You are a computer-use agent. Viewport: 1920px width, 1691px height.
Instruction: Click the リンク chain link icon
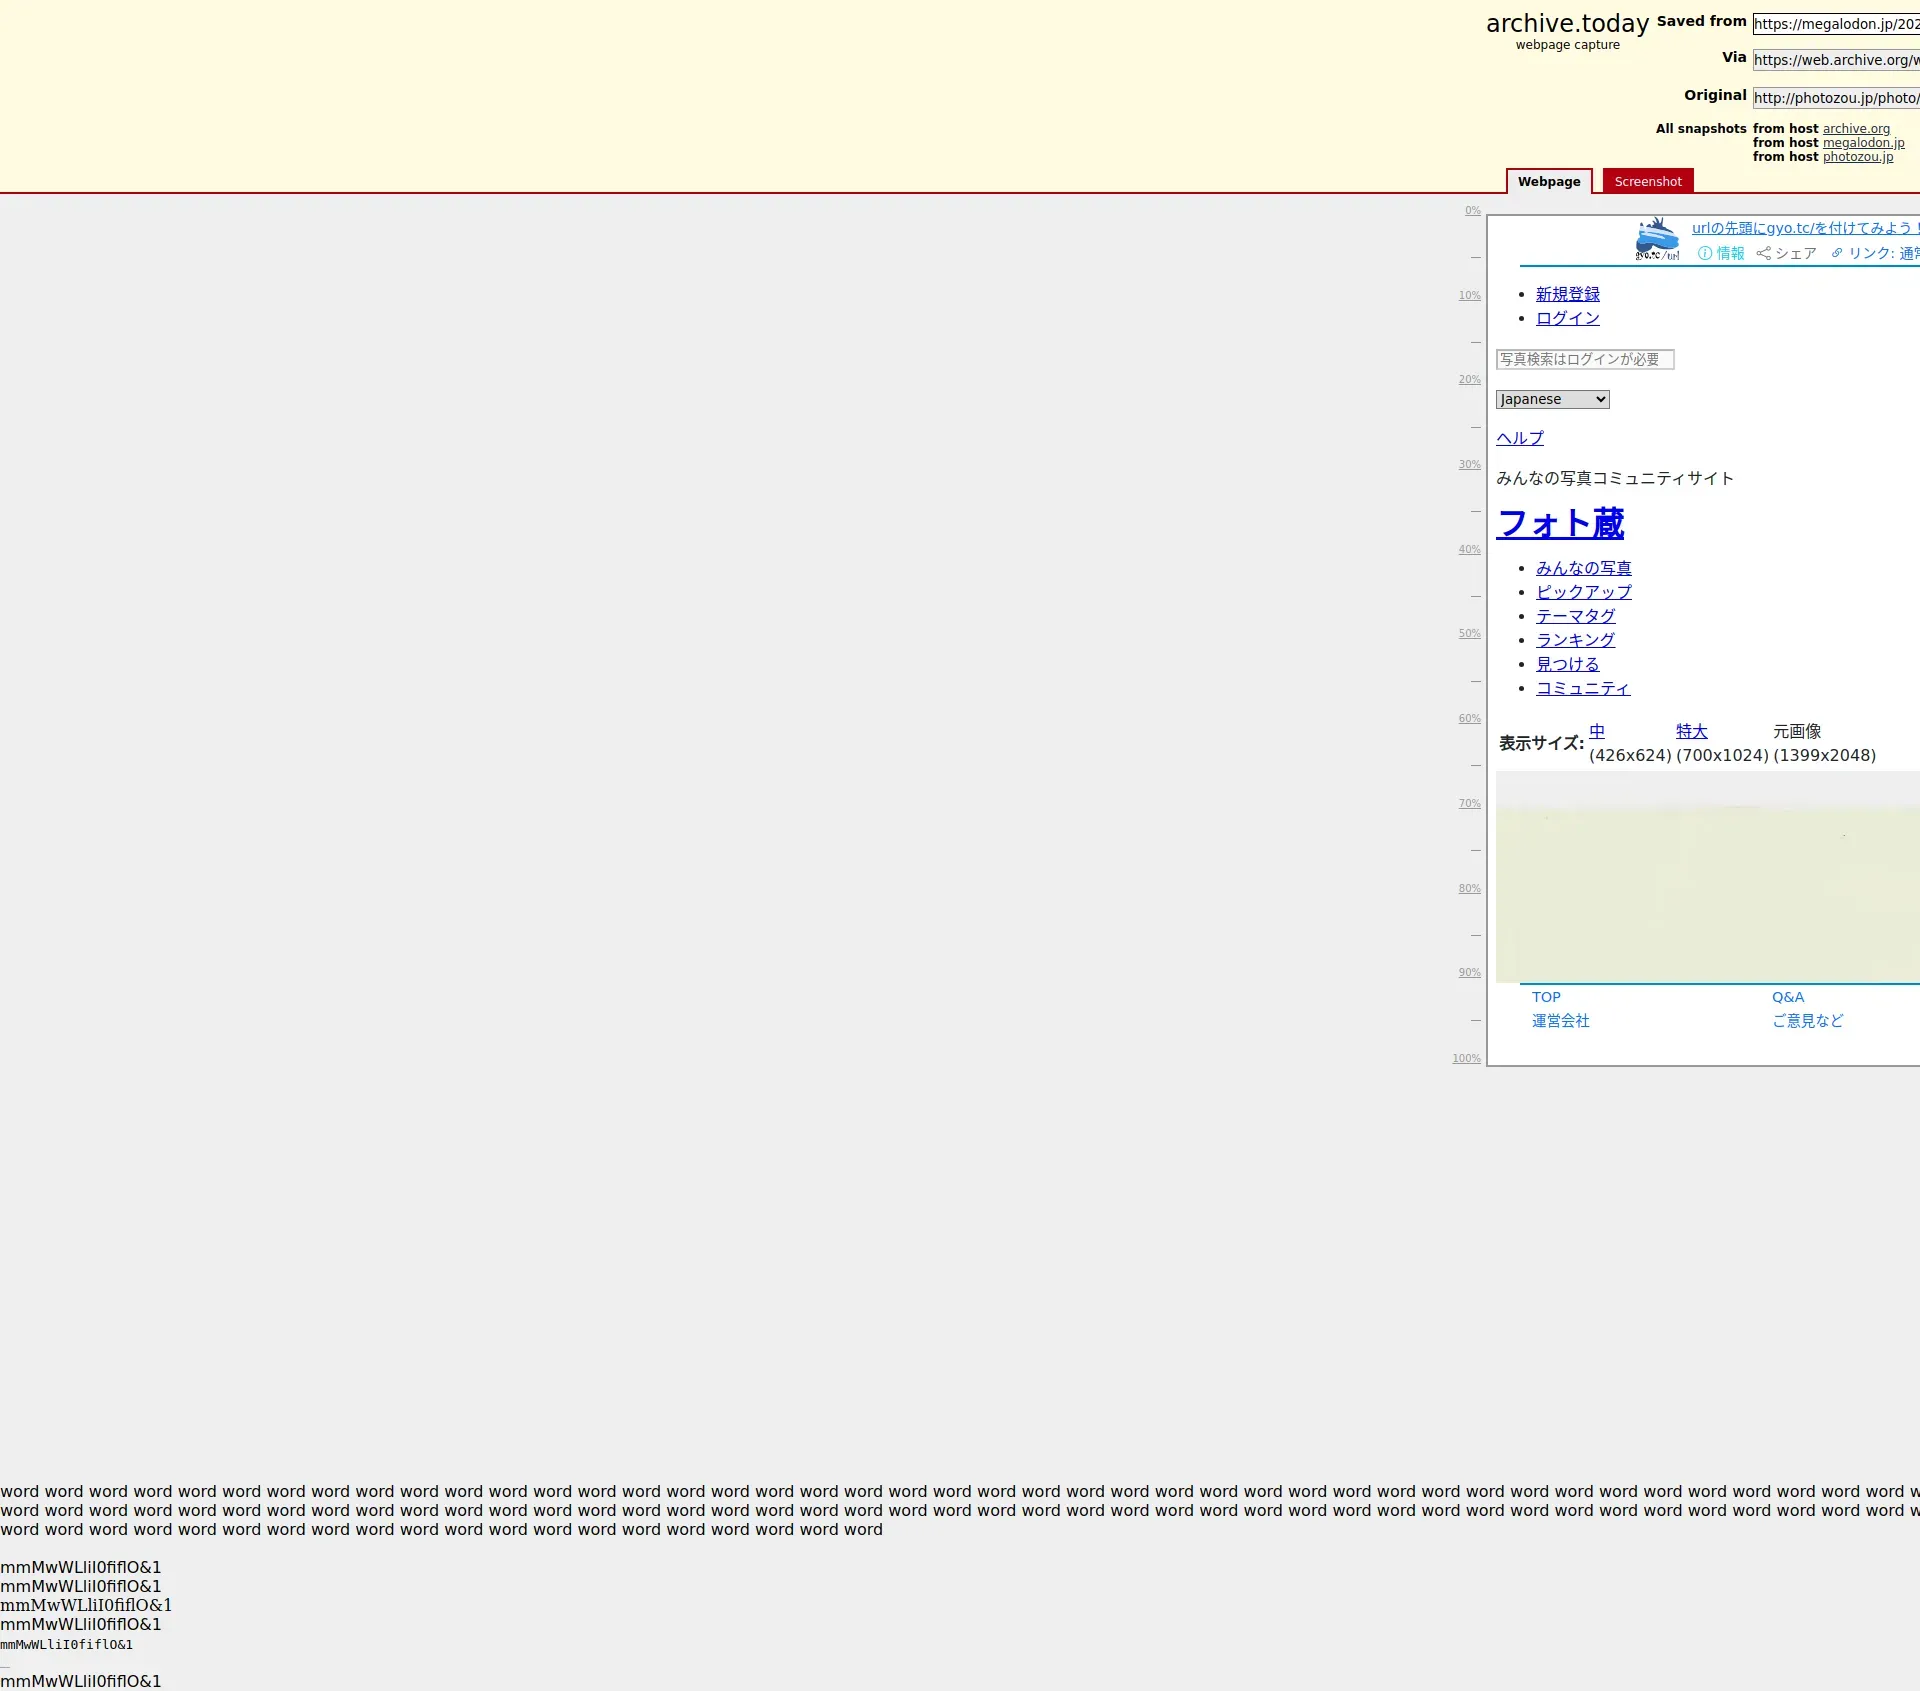1837,254
